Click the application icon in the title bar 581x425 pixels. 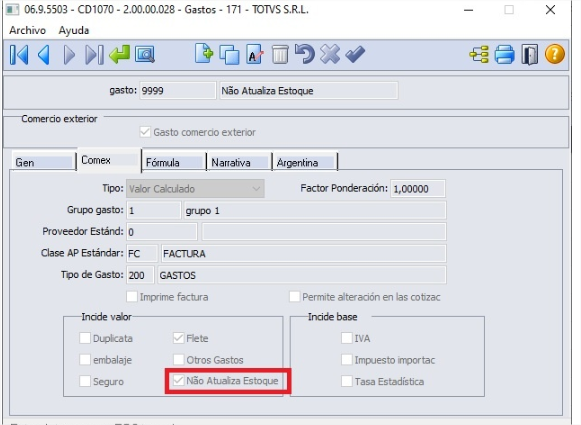click(x=12, y=9)
